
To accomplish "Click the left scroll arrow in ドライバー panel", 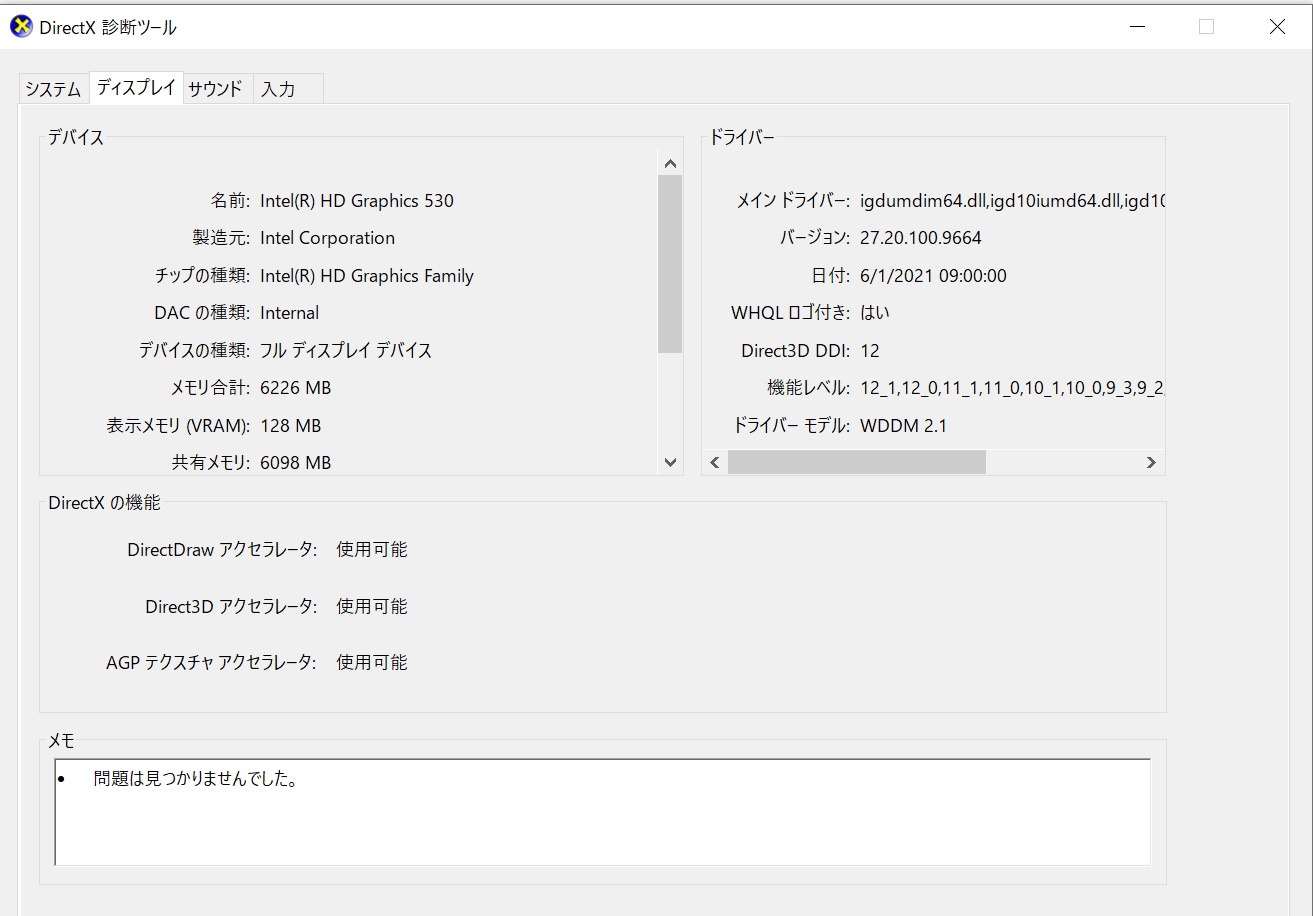I will [x=714, y=462].
